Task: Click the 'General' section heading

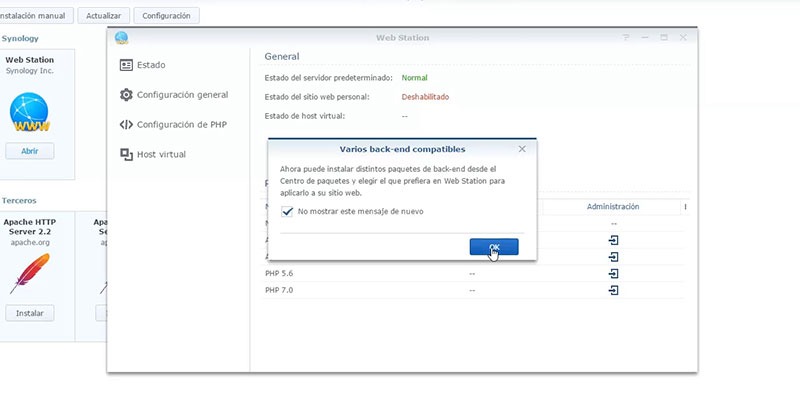Action: (282, 57)
